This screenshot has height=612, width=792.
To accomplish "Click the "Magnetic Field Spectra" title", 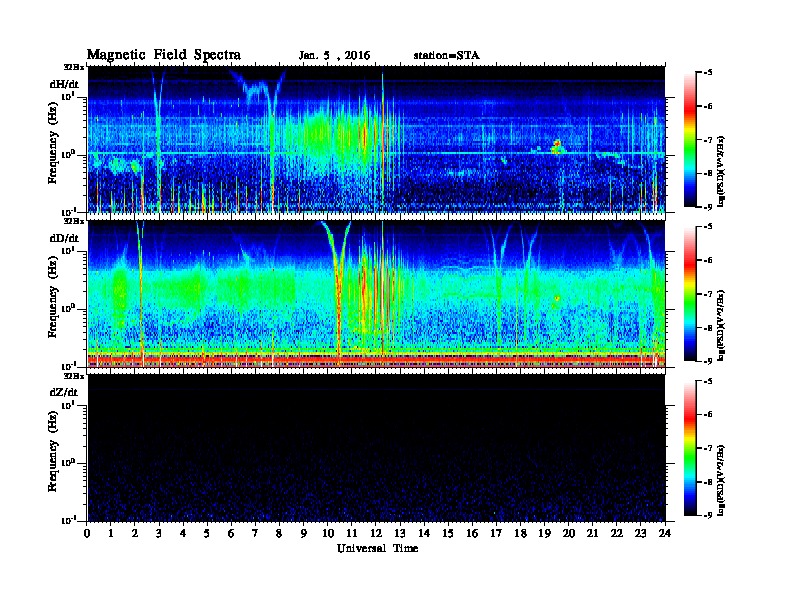I will [164, 55].
